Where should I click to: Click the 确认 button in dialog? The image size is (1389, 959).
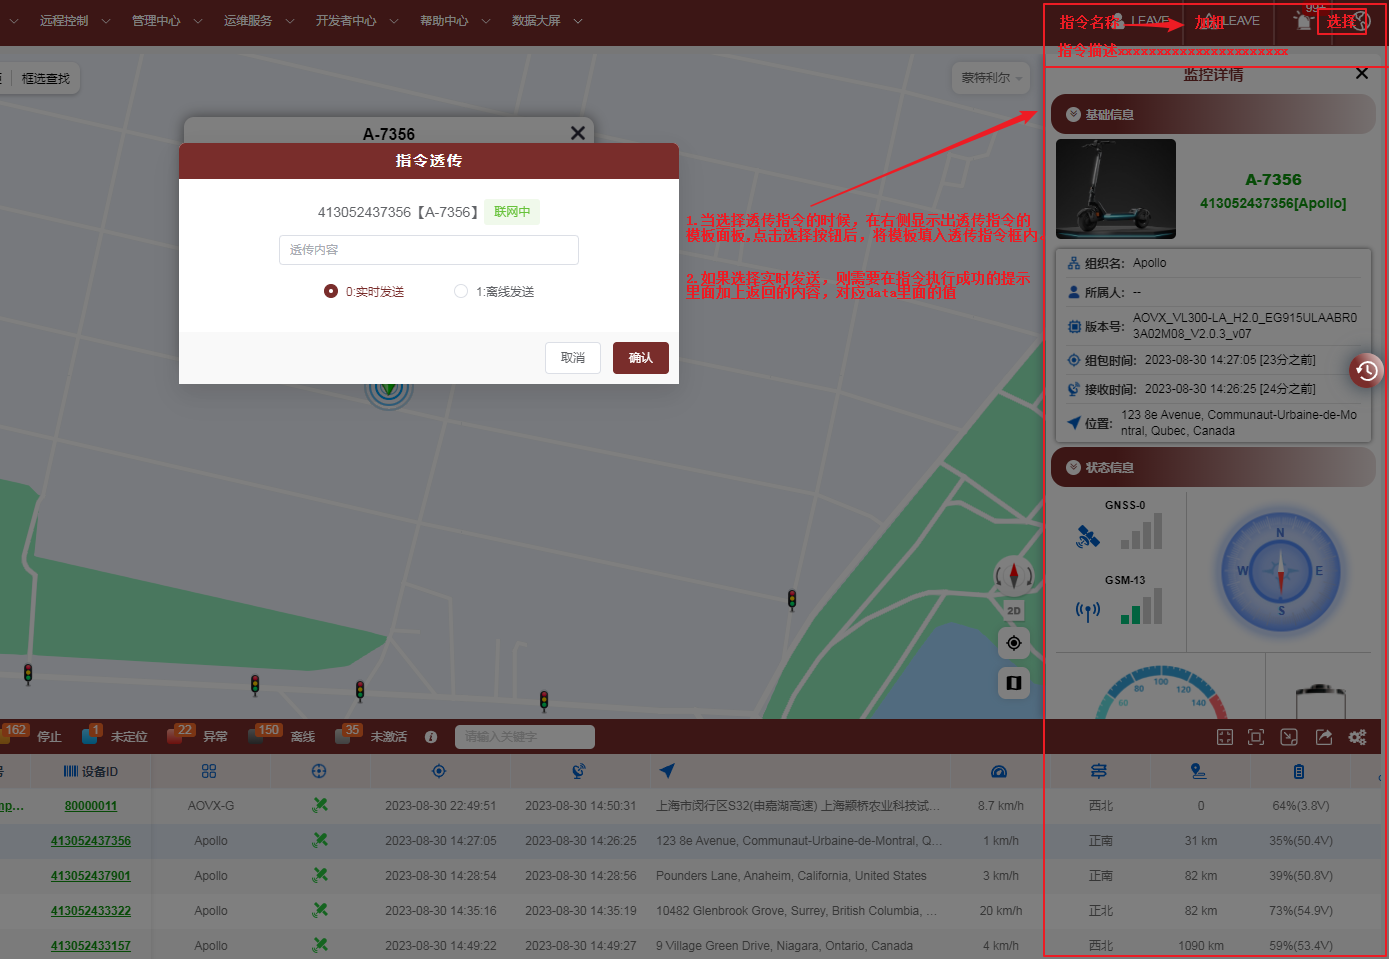click(640, 358)
